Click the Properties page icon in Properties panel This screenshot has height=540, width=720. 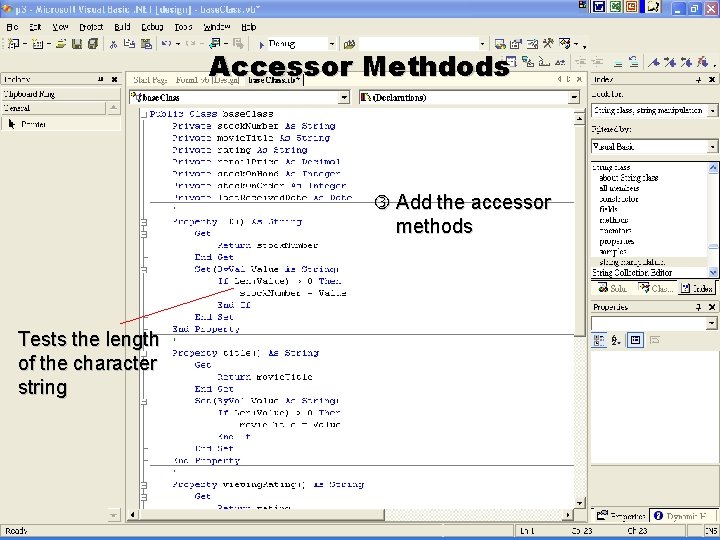click(x=636, y=340)
